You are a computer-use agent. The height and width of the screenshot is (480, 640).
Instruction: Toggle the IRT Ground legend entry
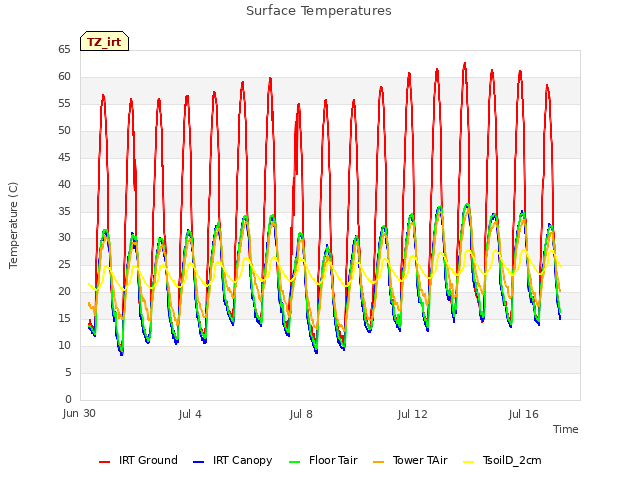pyautogui.click(x=138, y=460)
